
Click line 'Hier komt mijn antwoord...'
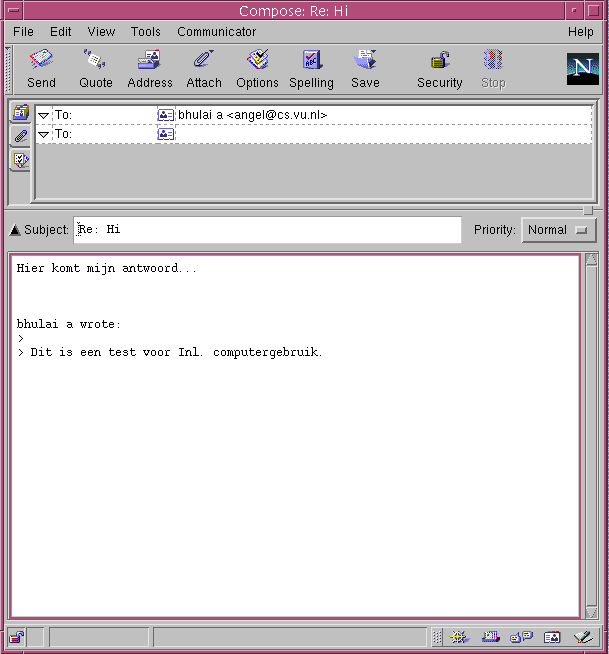click(x=106, y=268)
